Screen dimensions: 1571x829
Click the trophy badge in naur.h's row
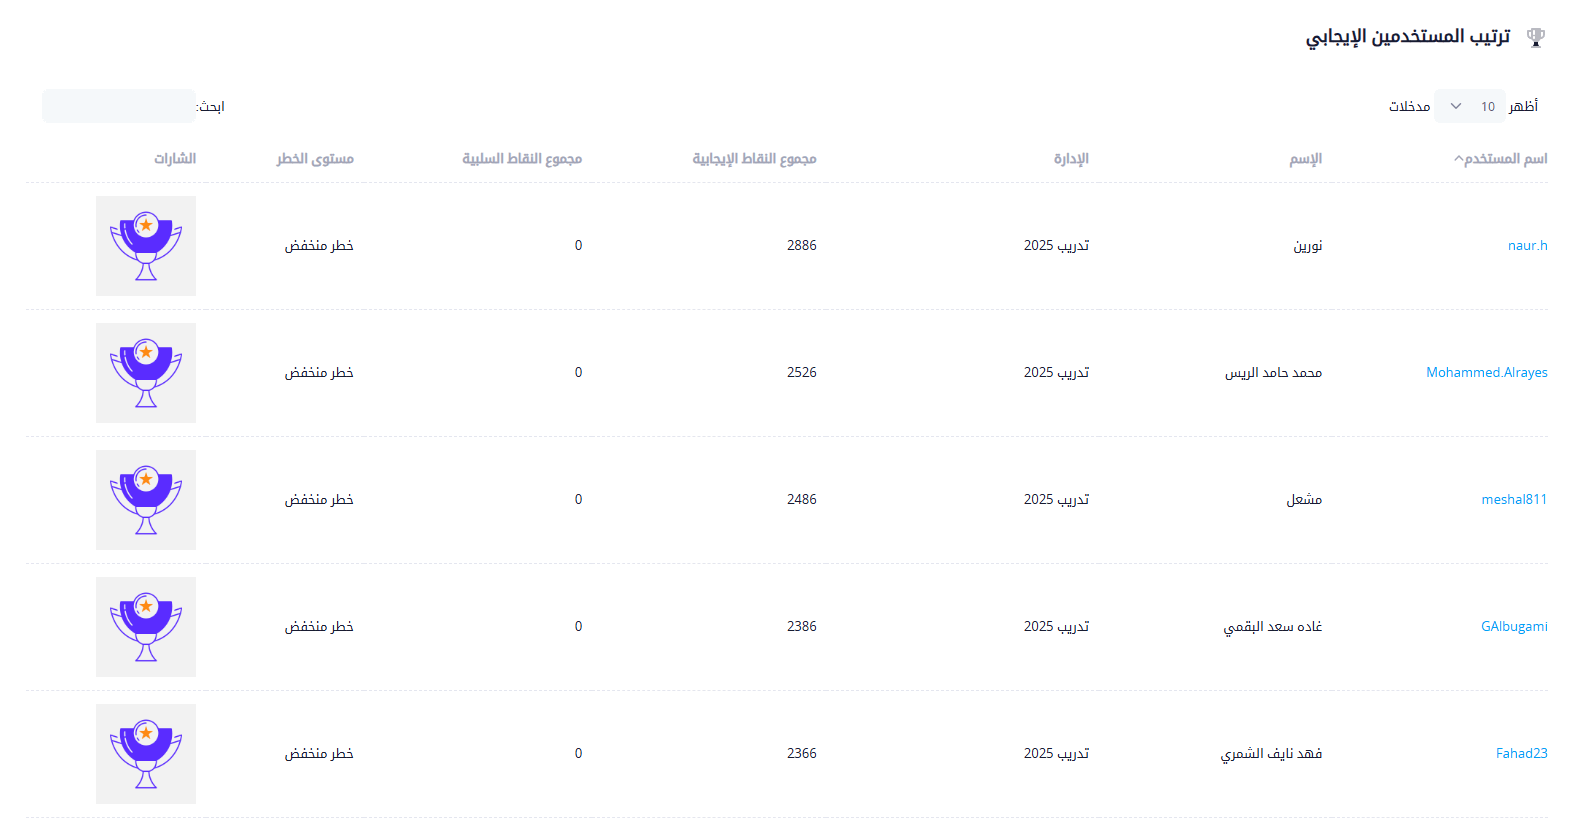tap(146, 246)
